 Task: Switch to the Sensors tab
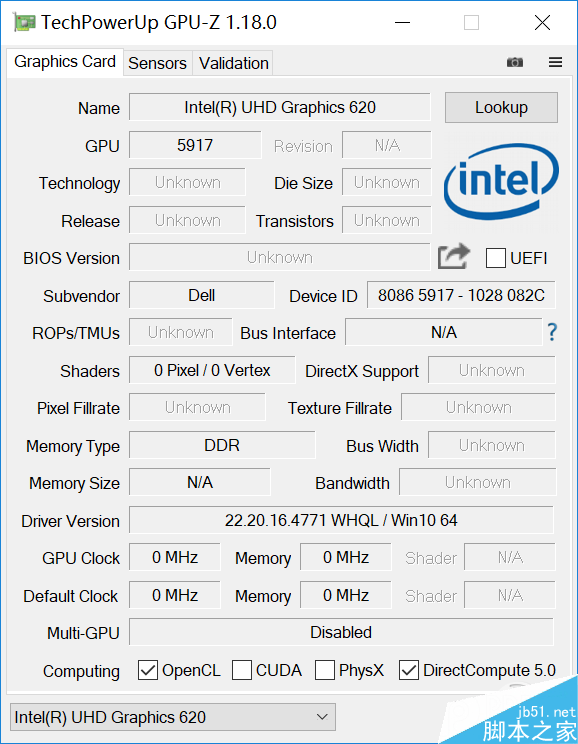click(158, 63)
